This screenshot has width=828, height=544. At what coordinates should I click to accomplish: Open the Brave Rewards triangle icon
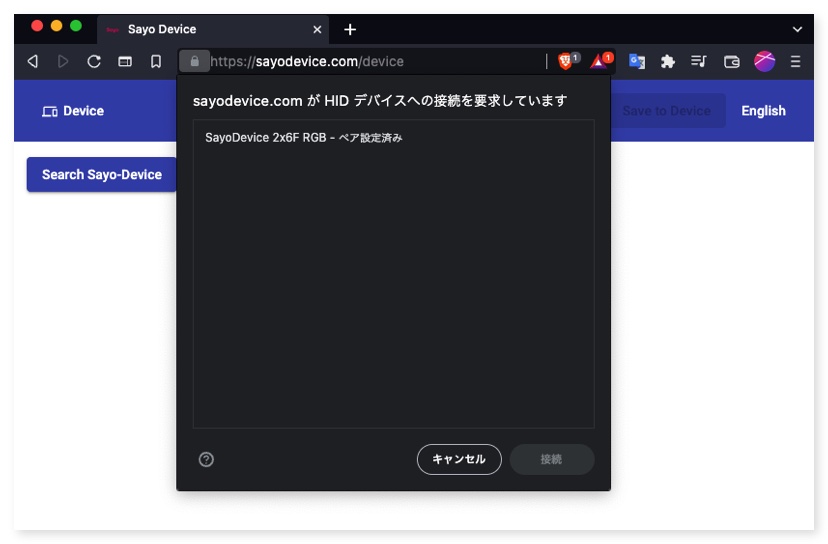[600, 61]
